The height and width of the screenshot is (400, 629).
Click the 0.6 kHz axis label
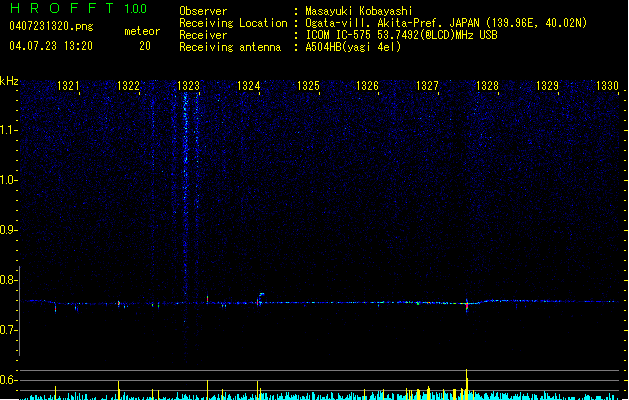(8, 380)
